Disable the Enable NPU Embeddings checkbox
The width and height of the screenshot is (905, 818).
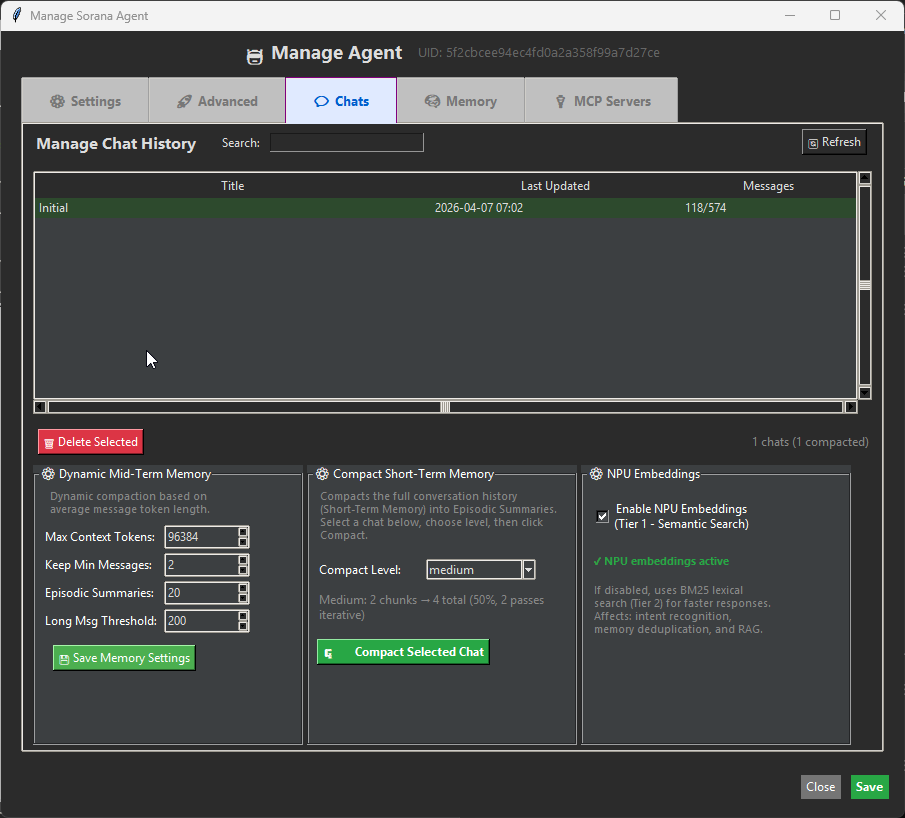tap(602, 515)
